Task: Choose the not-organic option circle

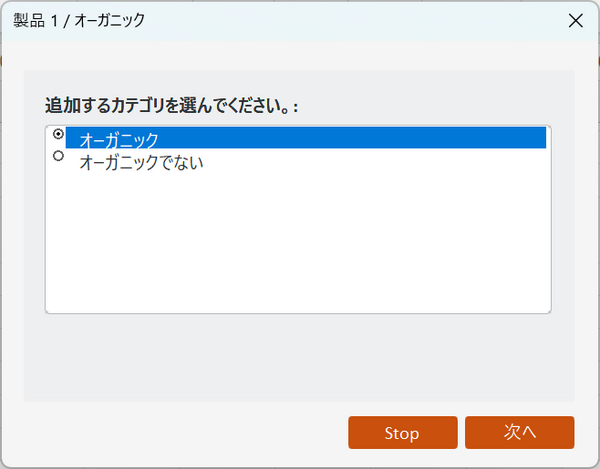Action: click(x=58, y=156)
